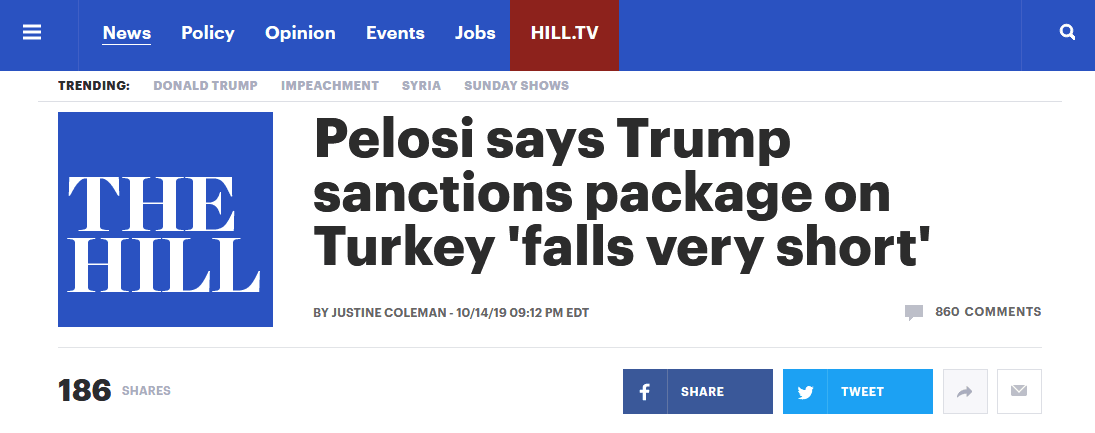Open the Sunday Shows trending link
Image resolution: width=1095 pixels, height=433 pixels.
[x=517, y=86]
